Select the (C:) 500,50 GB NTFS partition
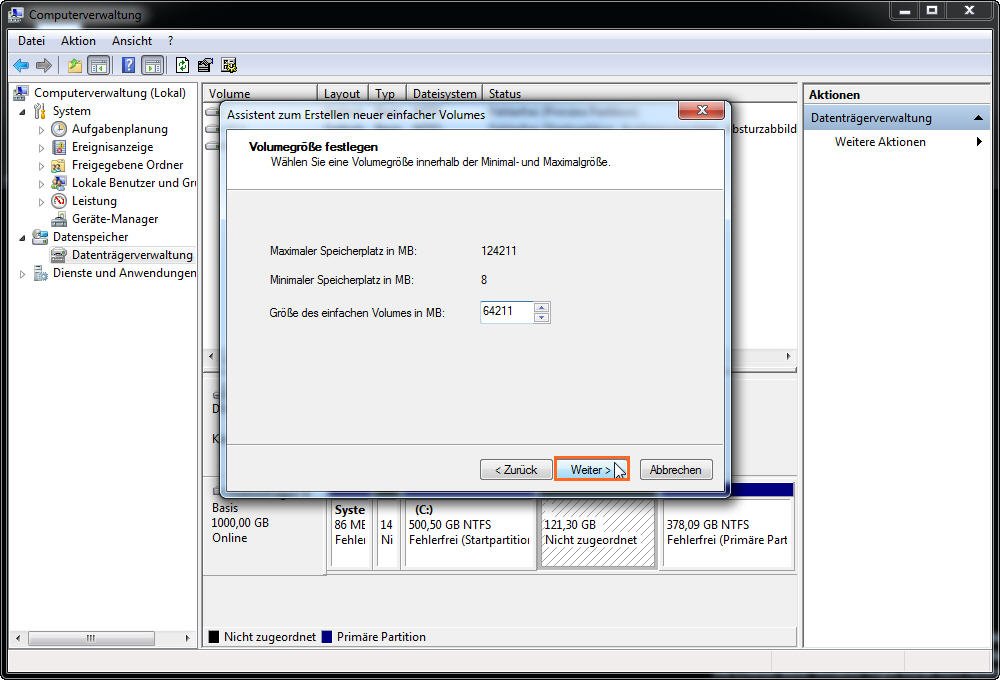The width and height of the screenshot is (1000, 680). tap(469, 533)
